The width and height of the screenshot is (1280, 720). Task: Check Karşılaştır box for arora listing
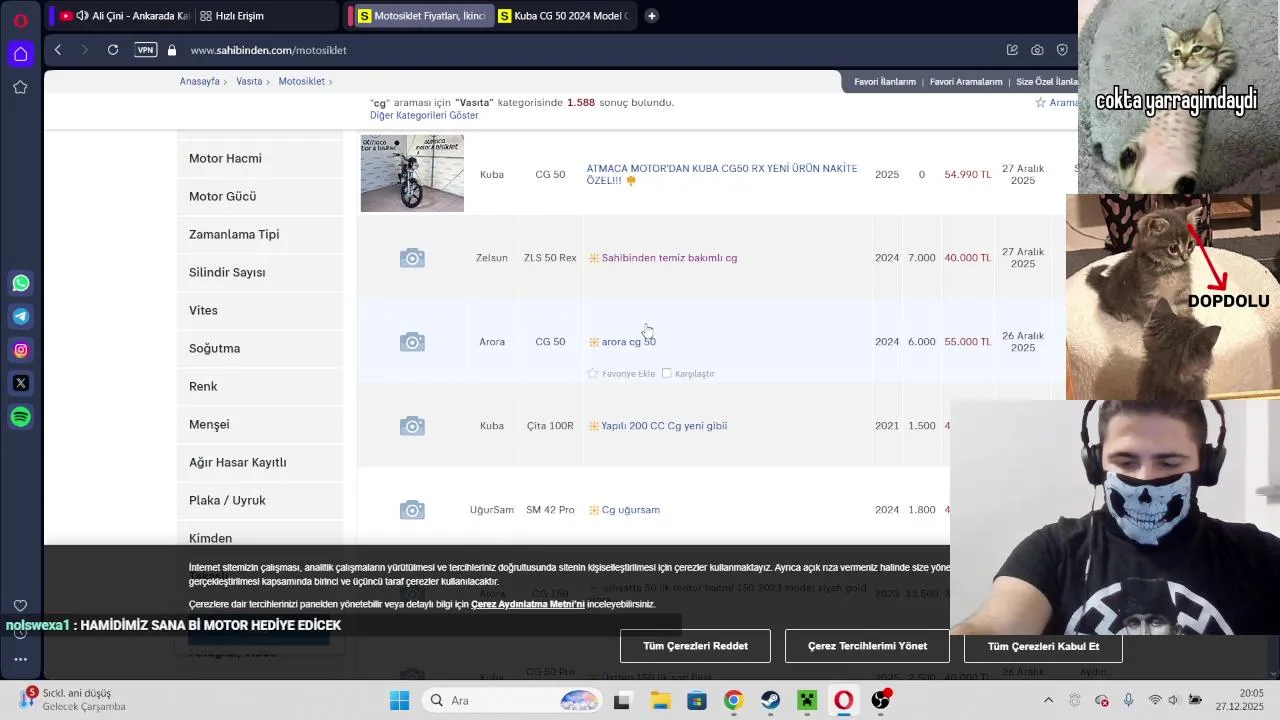667,374
